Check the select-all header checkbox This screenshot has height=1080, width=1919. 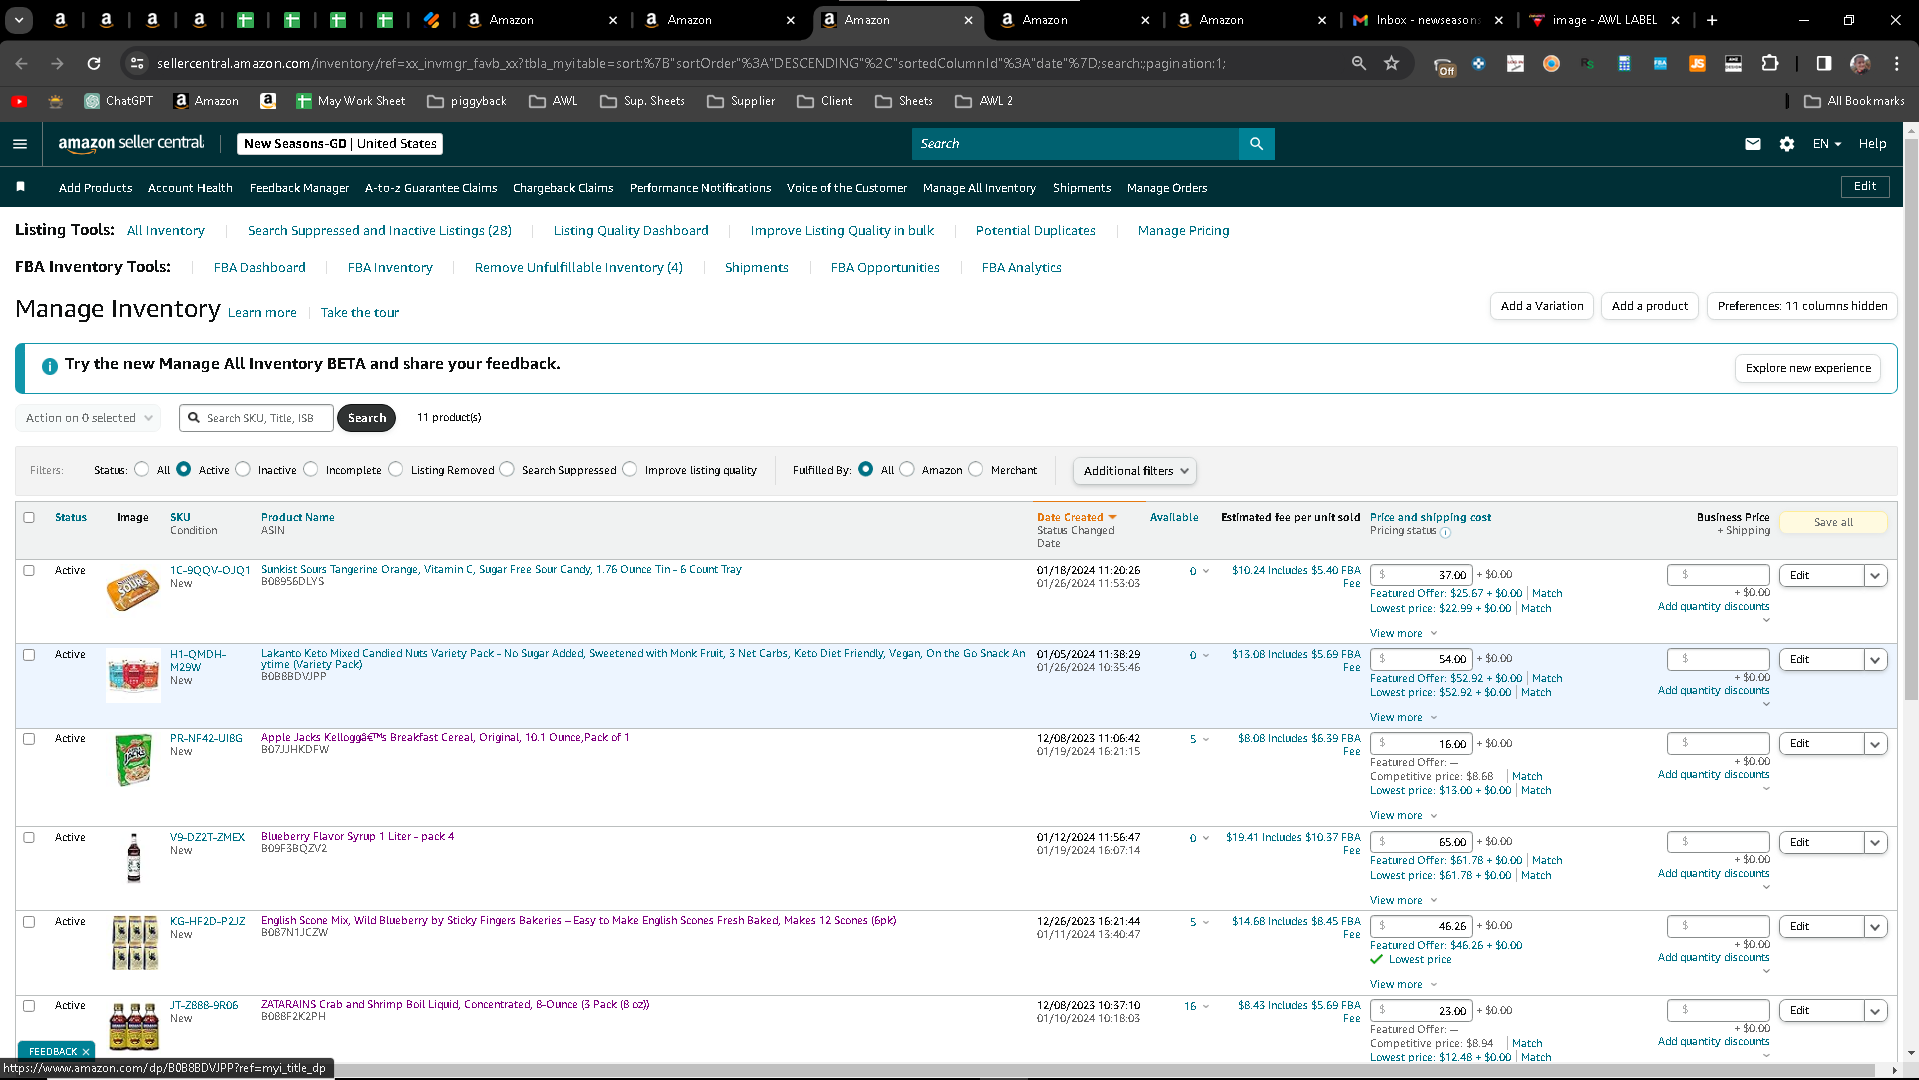pos(29,518)
